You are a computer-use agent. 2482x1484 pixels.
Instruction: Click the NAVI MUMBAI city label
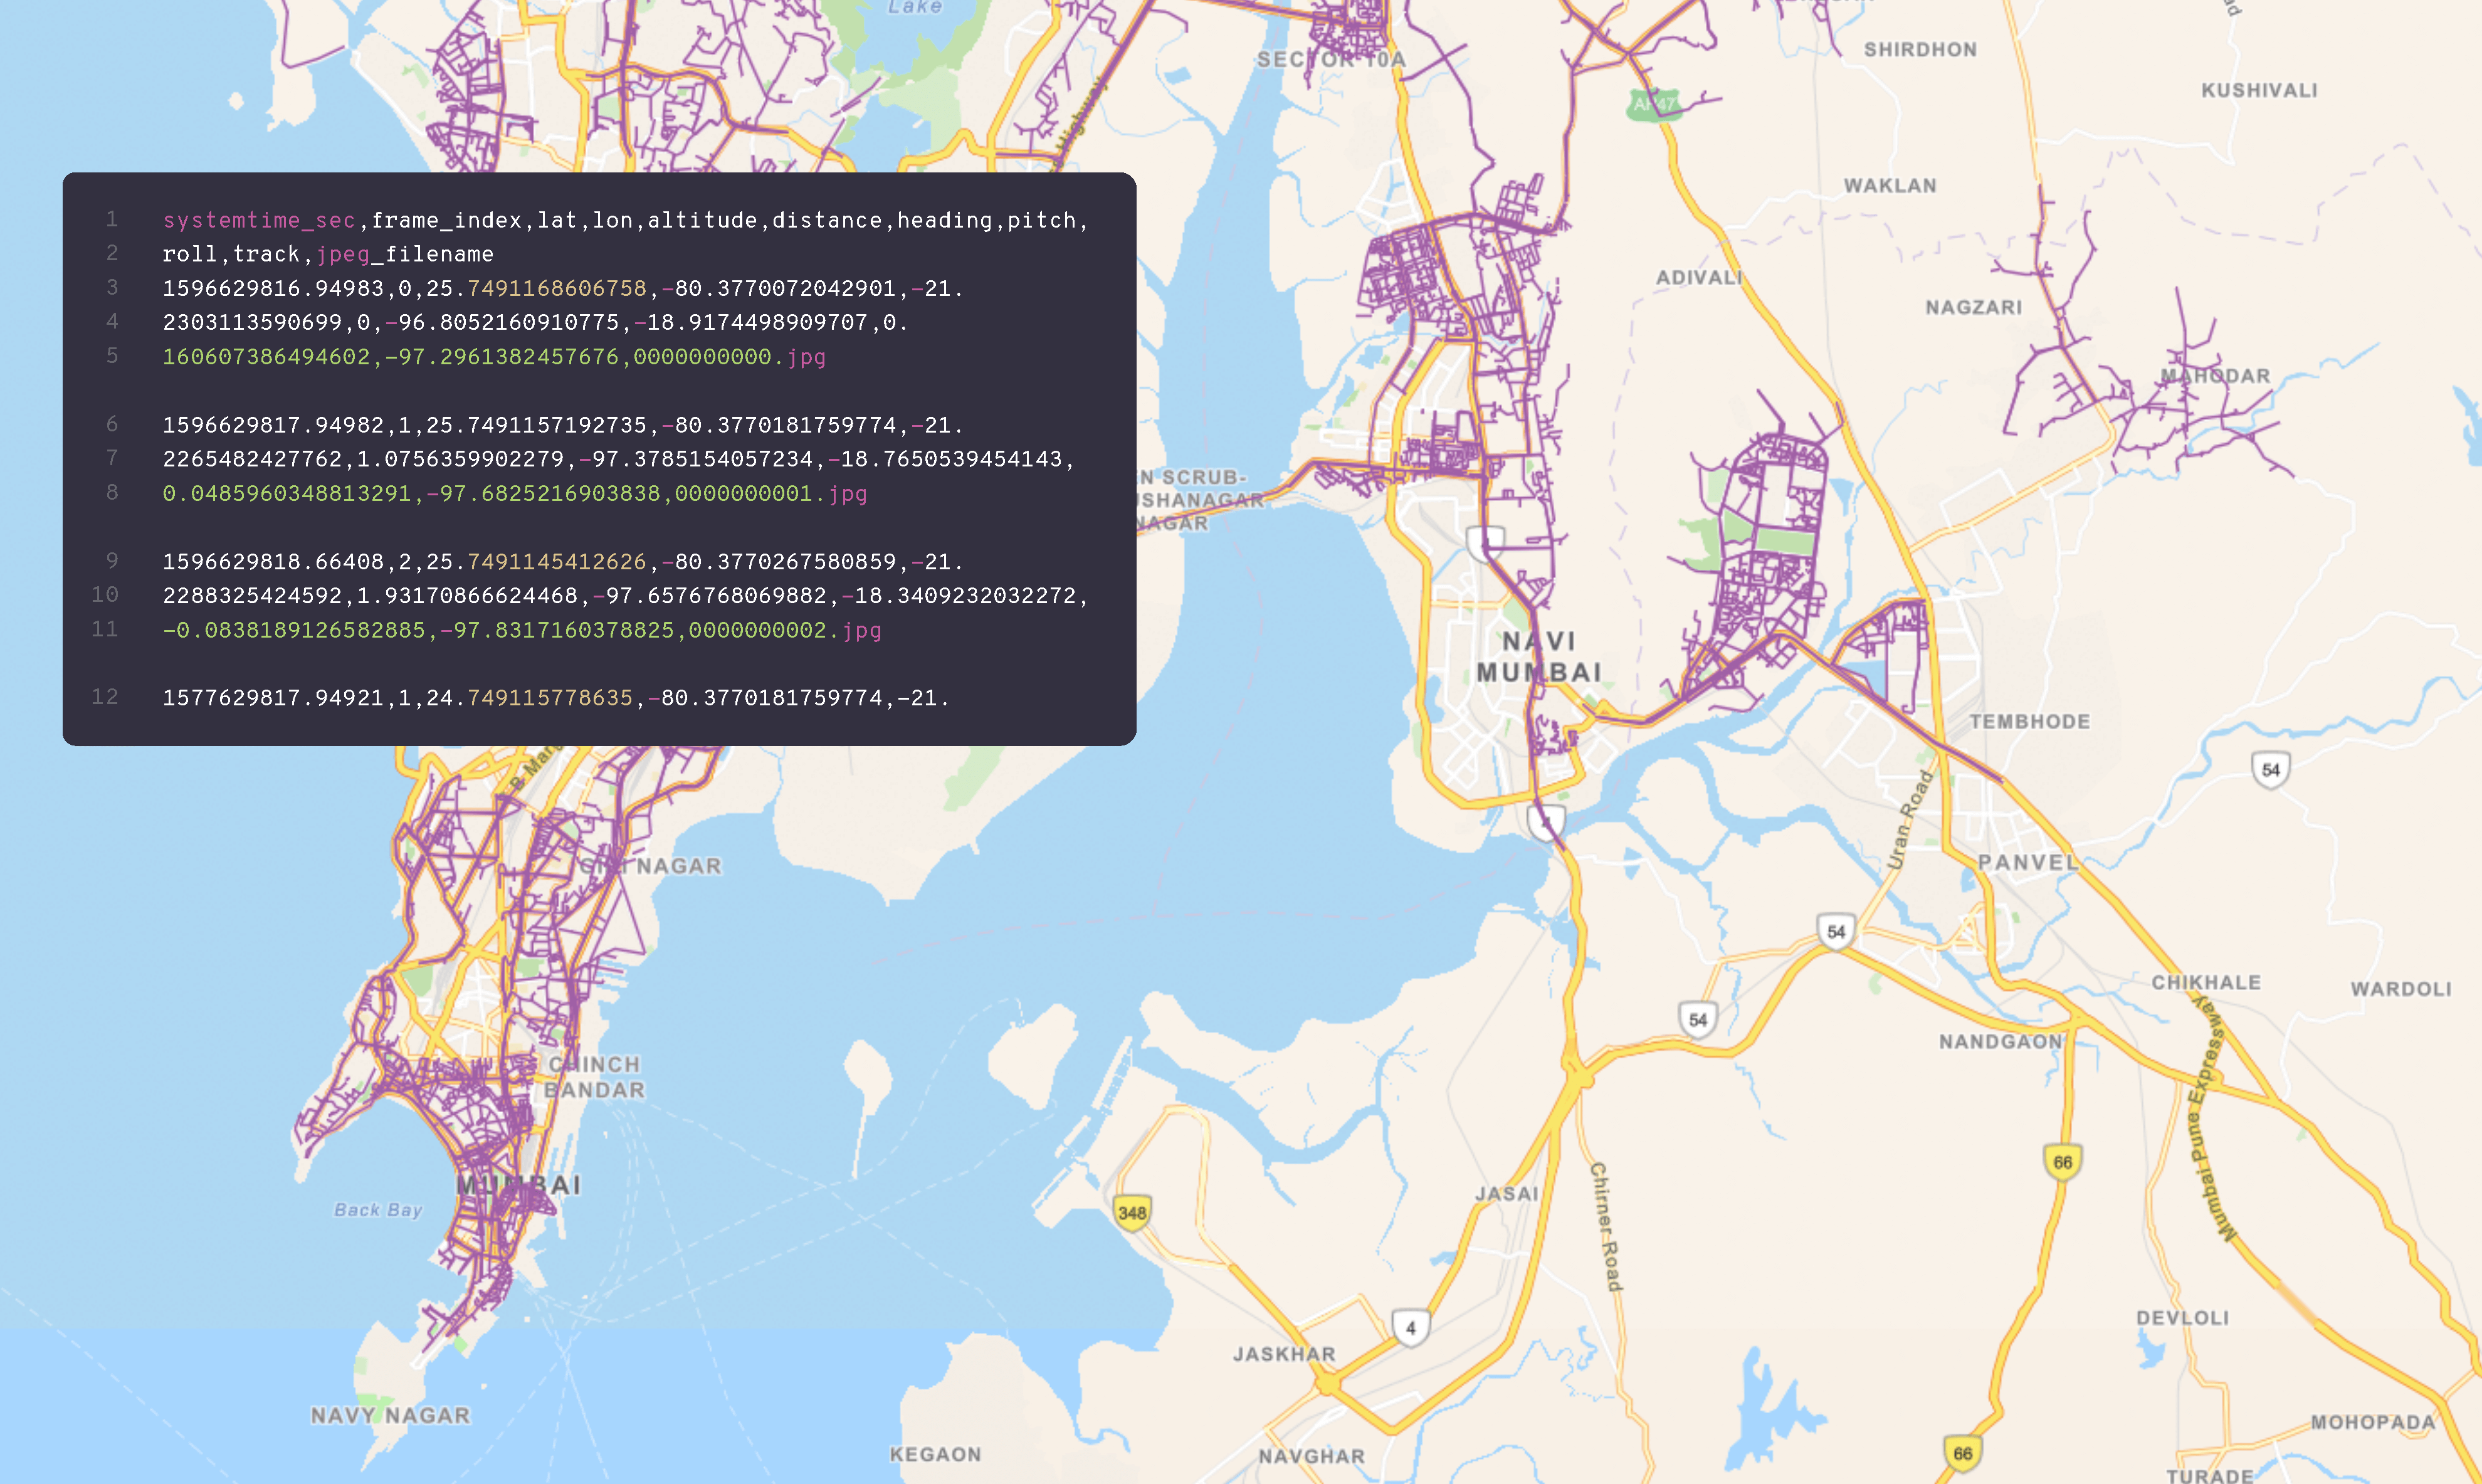[1539, 657]
